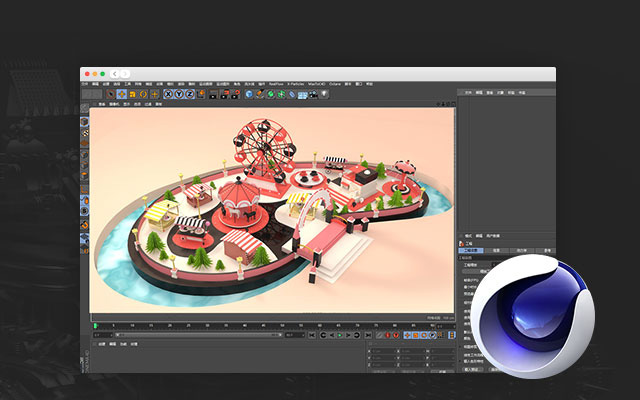Switch to the 工程设置 tab

click(x=470, y=250)
